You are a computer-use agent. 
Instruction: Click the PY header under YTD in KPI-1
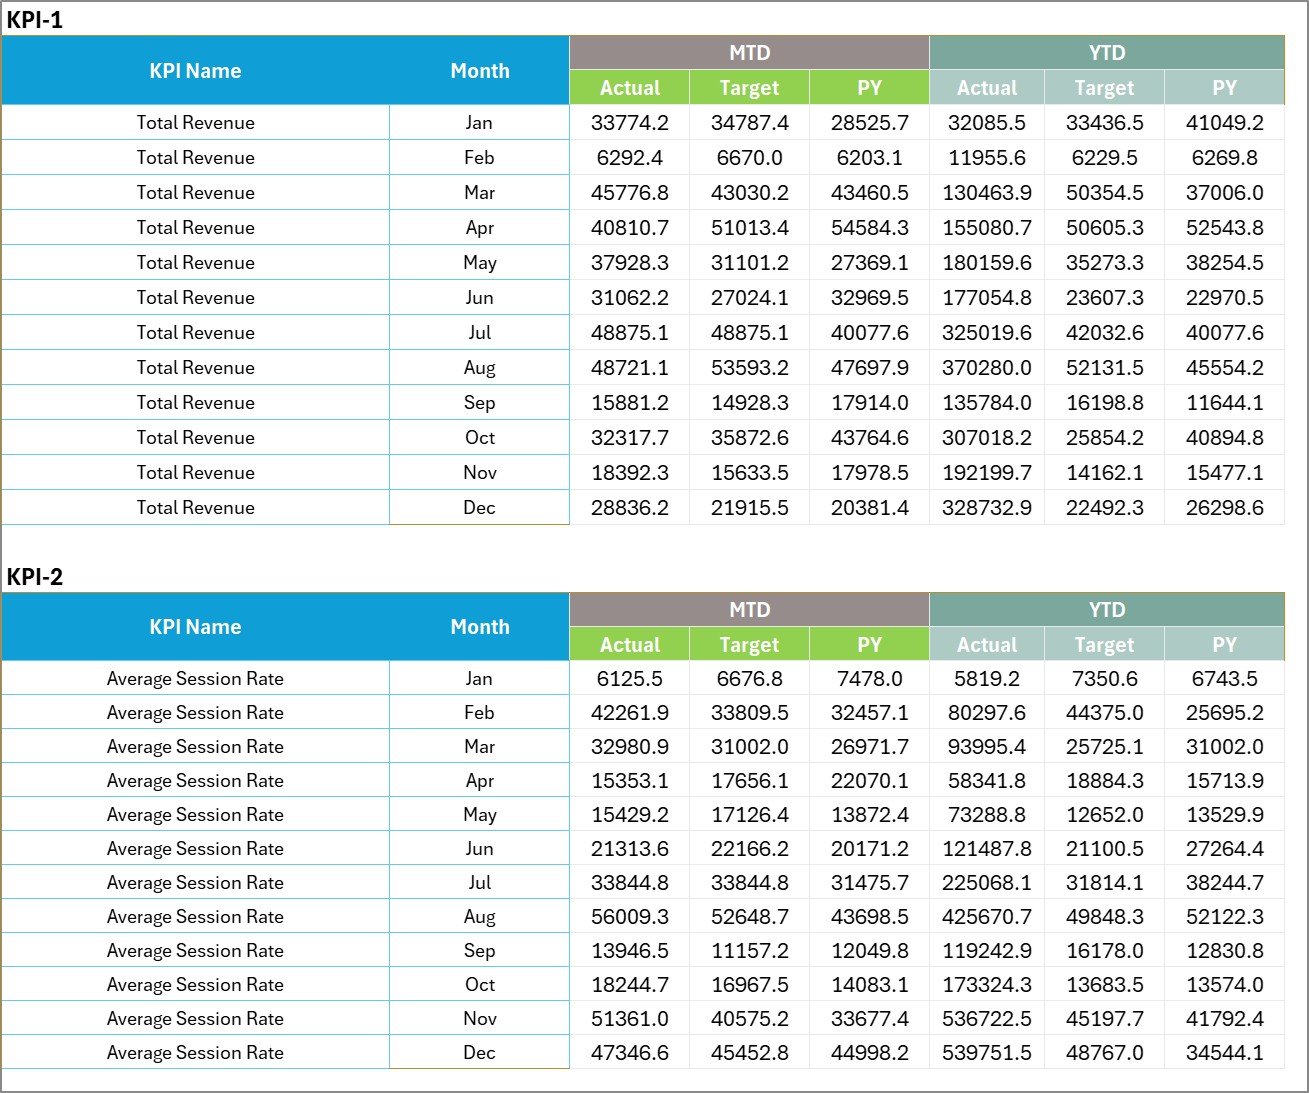(1224, 87)
